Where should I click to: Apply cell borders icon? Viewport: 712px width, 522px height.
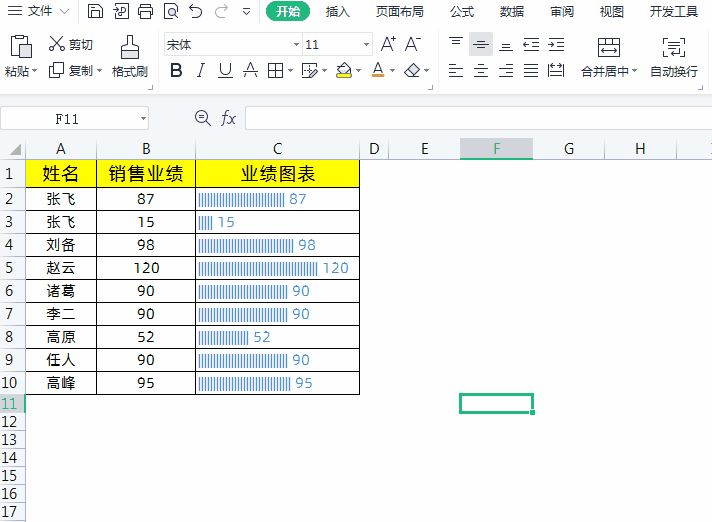[275, 70]
